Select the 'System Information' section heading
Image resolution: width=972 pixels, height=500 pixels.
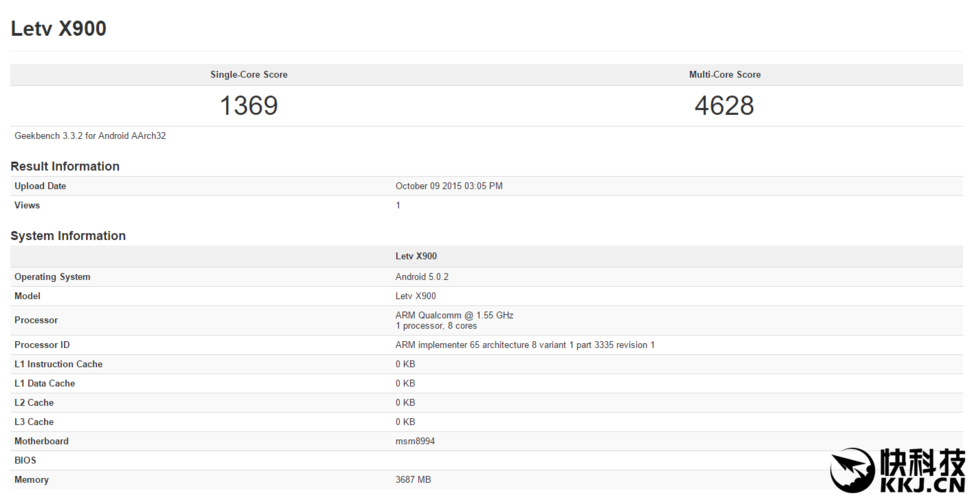[68, 235]
